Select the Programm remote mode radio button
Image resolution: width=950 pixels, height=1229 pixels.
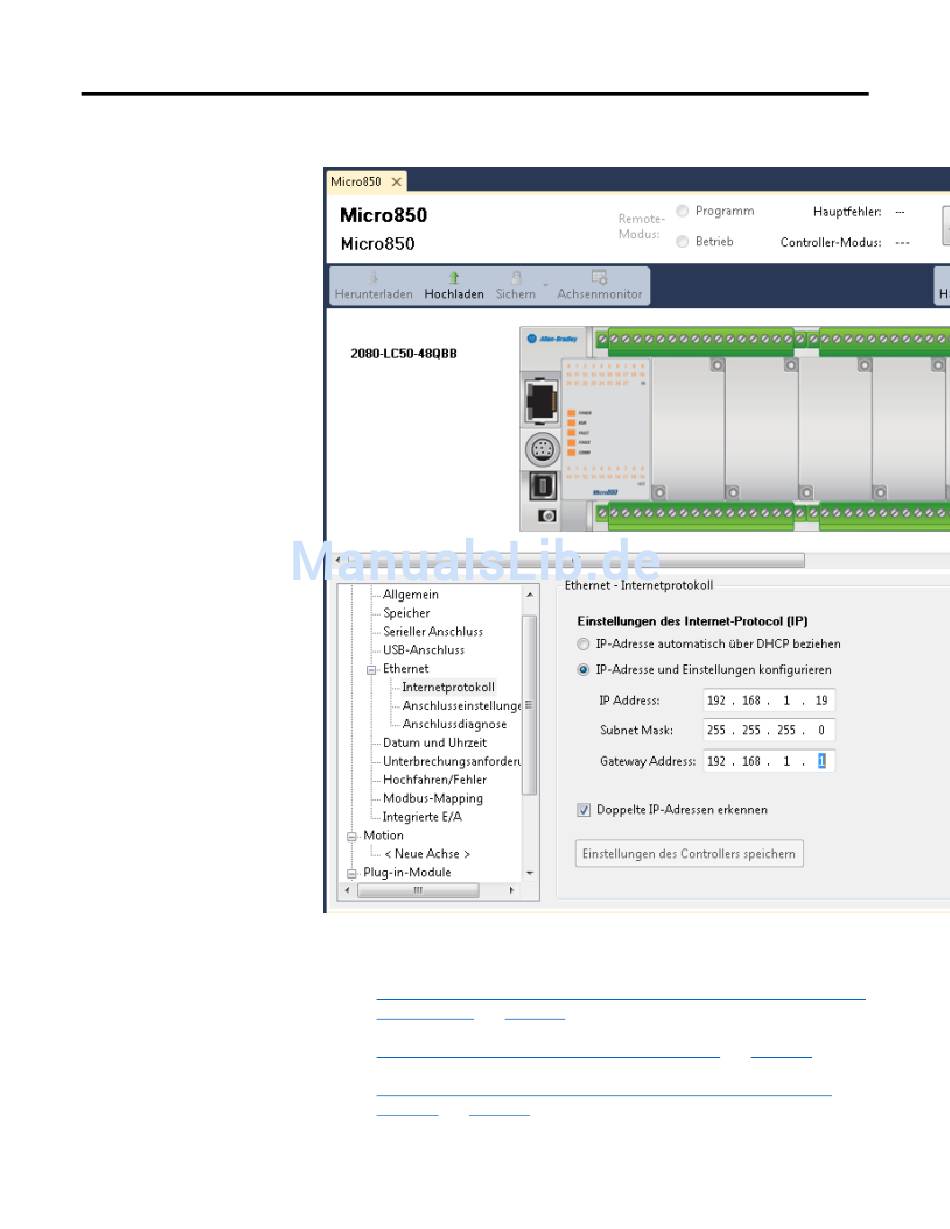click(x=683, y=211)
